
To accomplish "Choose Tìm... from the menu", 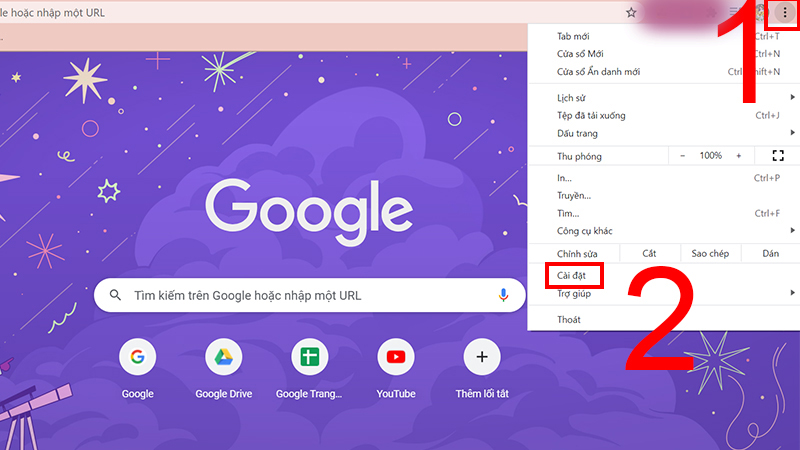I will [x=664, y=213].
